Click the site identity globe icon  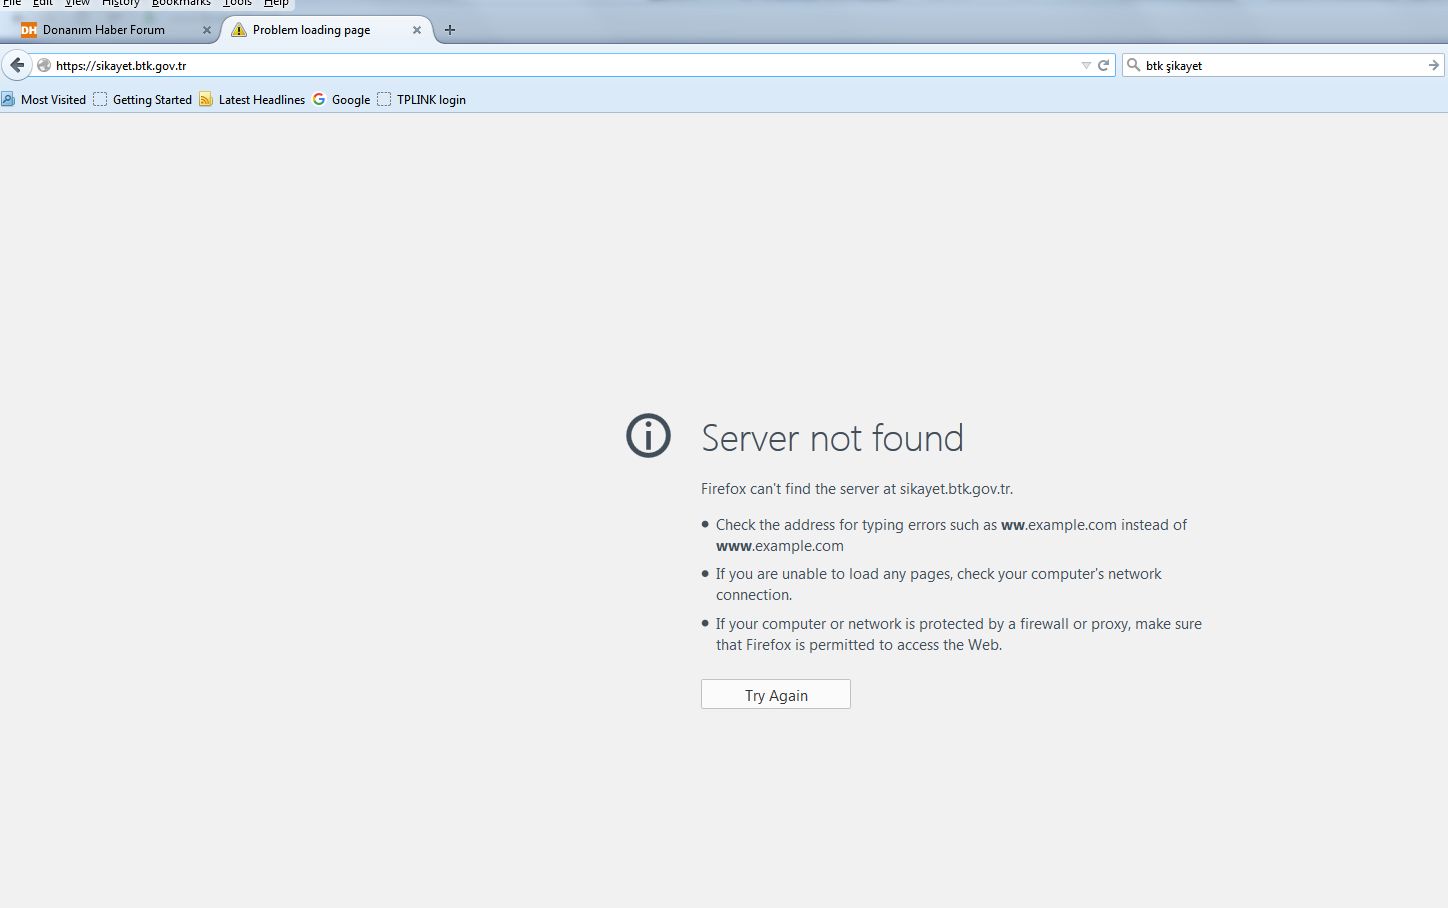pyautogui.click(x=44, y=65)
